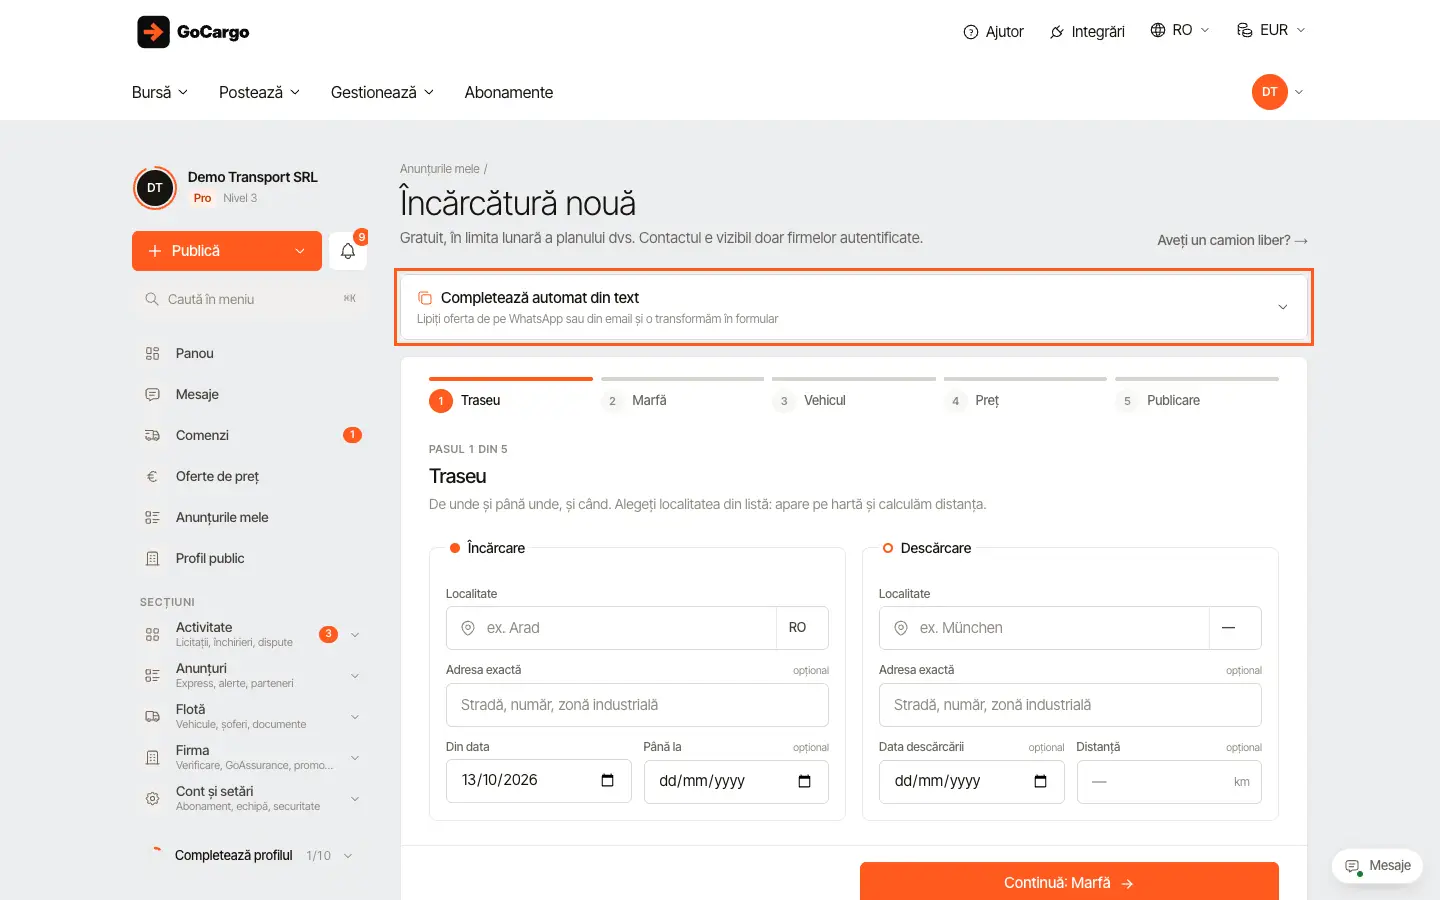This screenshot has height=900, width=1440.
Task: Expand the Activitate section chevron
Action: click(x=355, y=635)
